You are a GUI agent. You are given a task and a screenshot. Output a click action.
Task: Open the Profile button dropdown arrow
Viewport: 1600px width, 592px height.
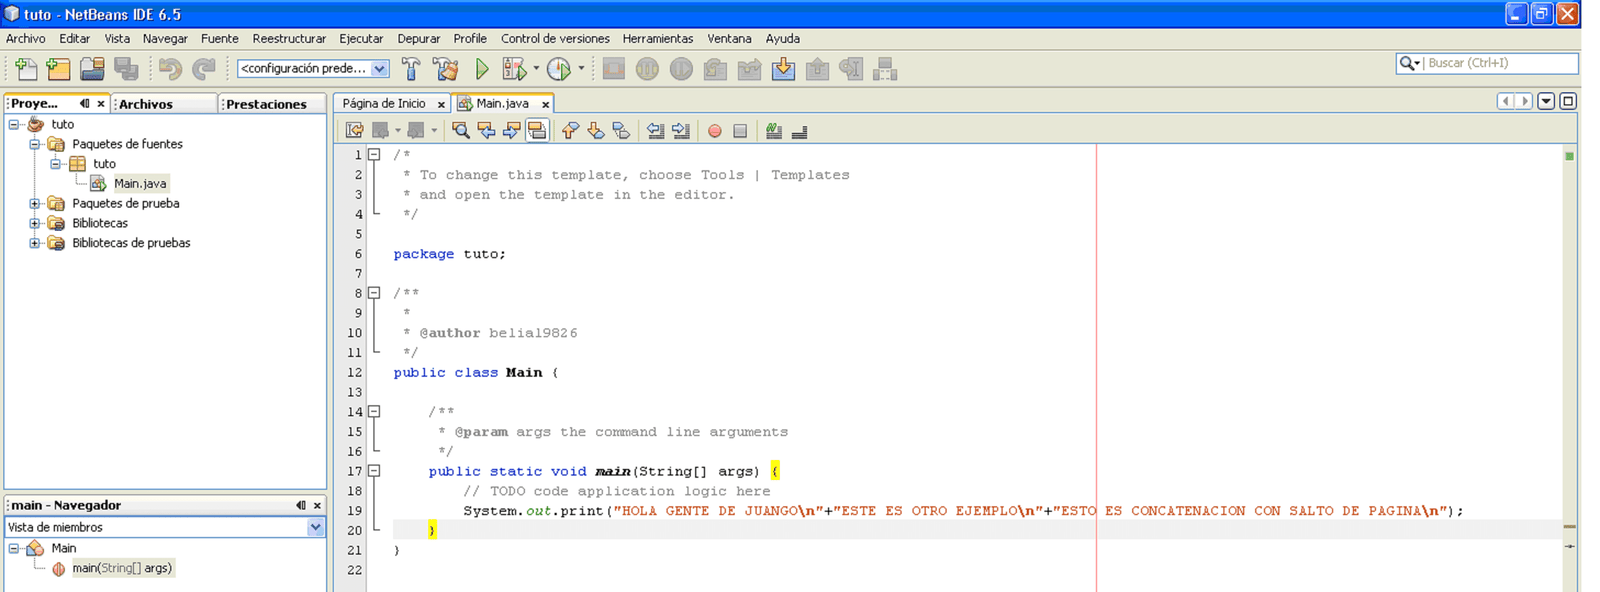pos(581,69)
